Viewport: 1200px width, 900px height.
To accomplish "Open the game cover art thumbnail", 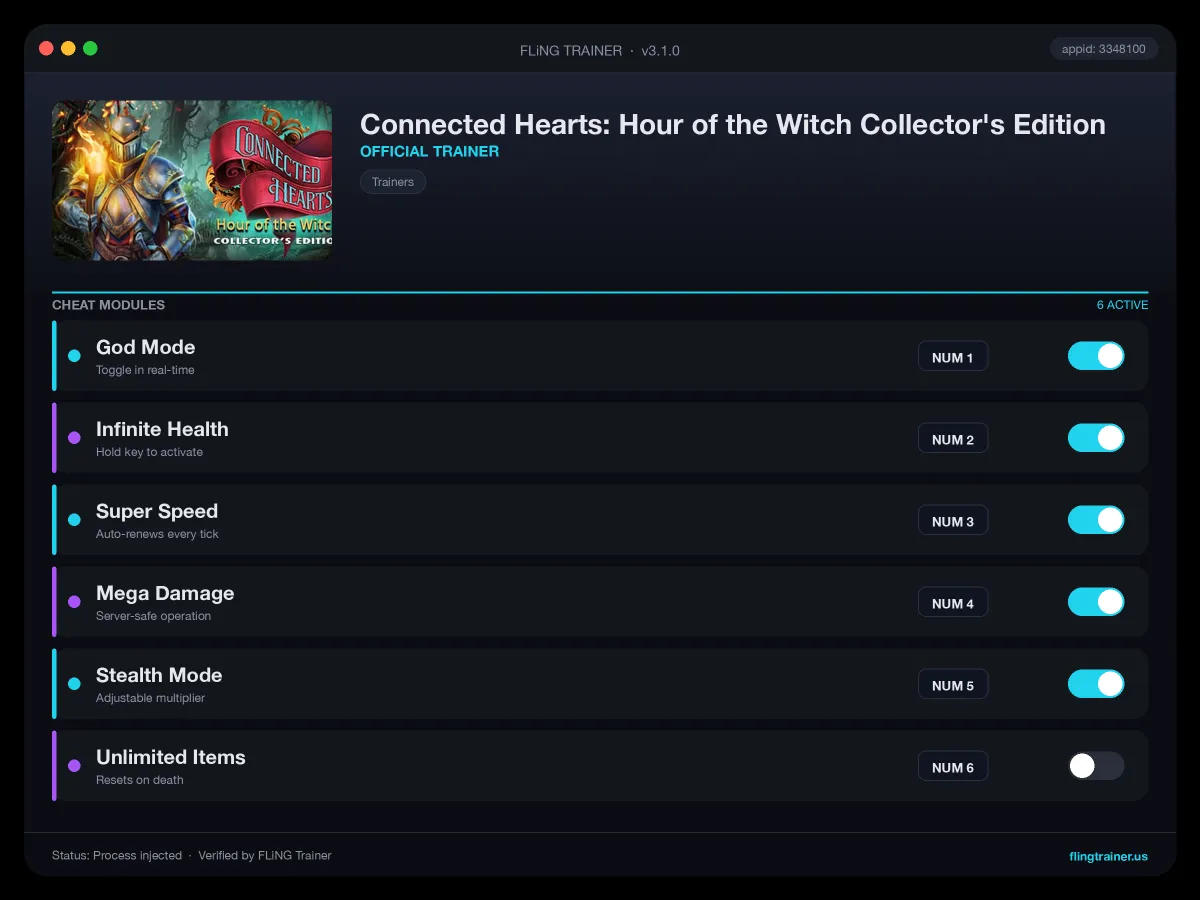I will (192, 180).
